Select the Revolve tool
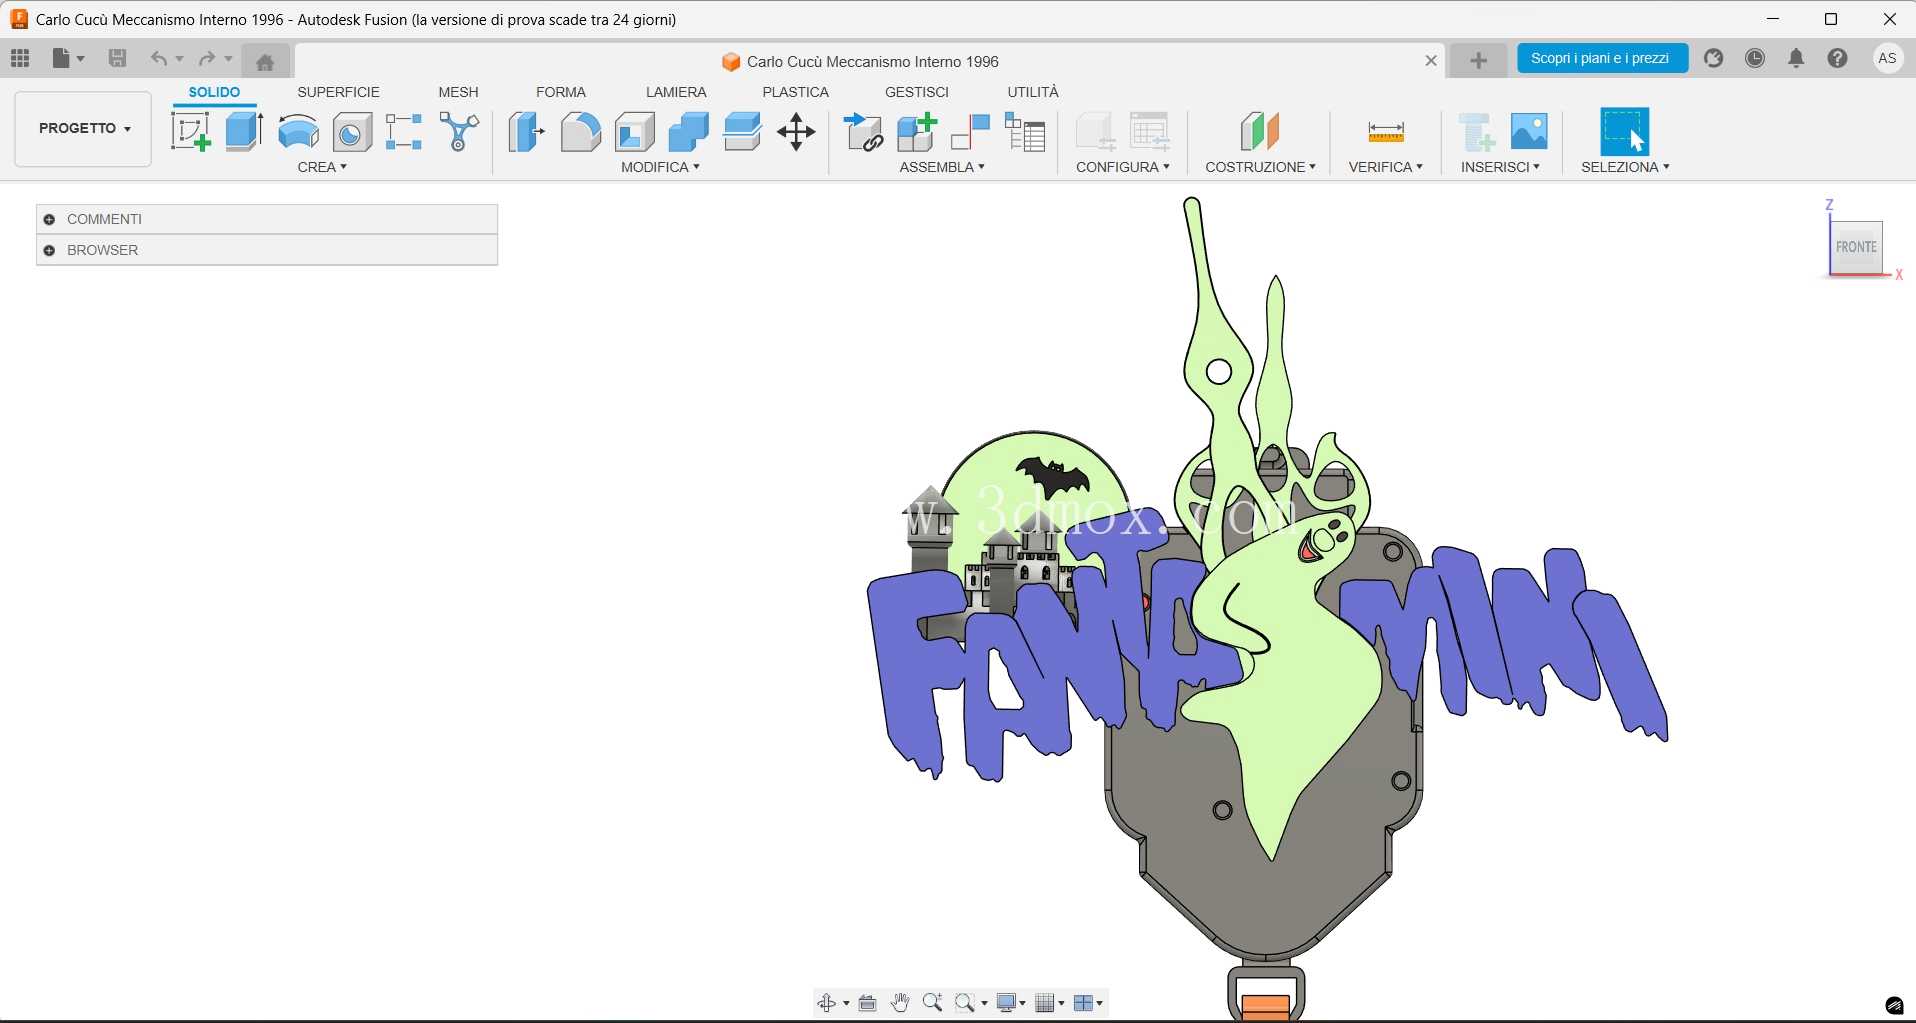This screenshot has height=1023, width=1916. [298, 131]
